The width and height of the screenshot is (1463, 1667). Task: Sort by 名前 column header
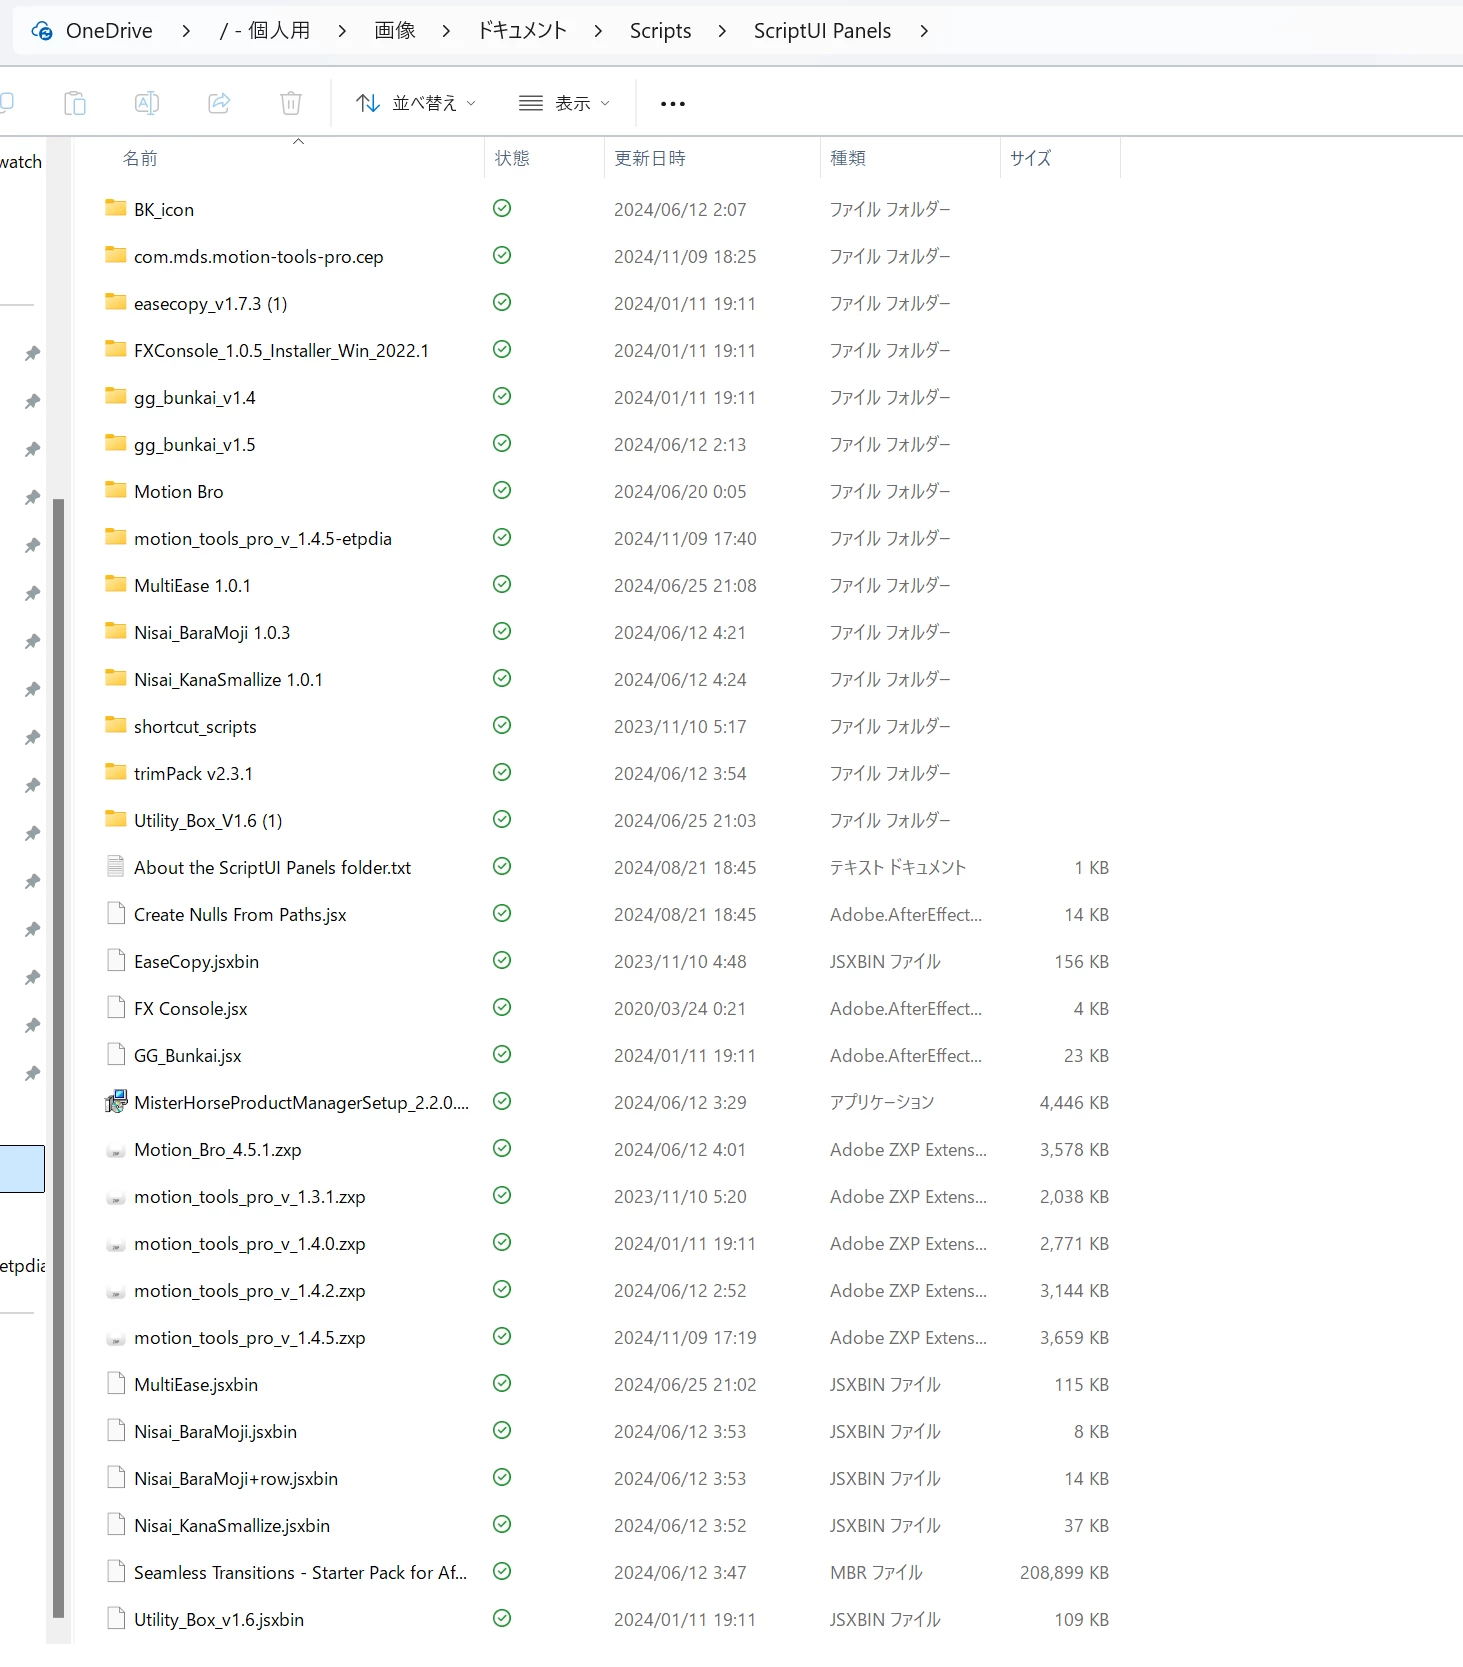click(140, 158)
